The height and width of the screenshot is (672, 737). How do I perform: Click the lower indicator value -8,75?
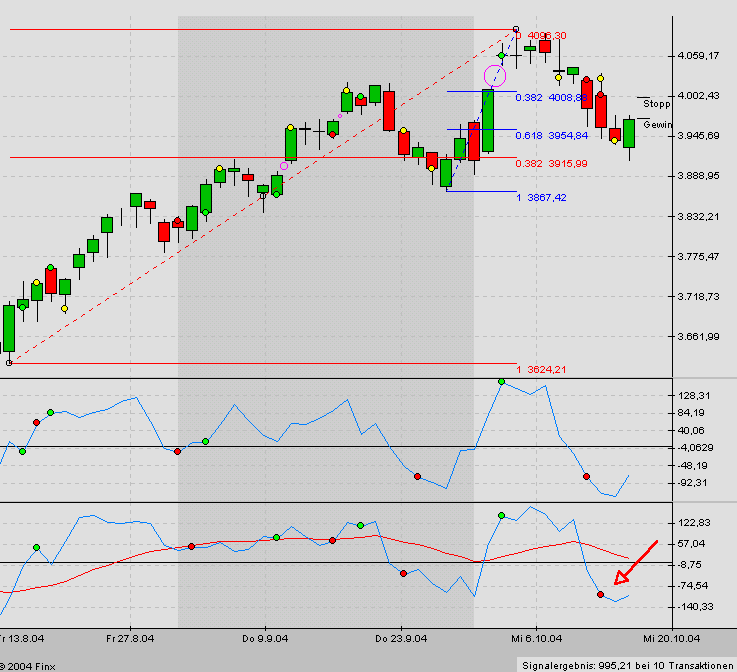690,565
